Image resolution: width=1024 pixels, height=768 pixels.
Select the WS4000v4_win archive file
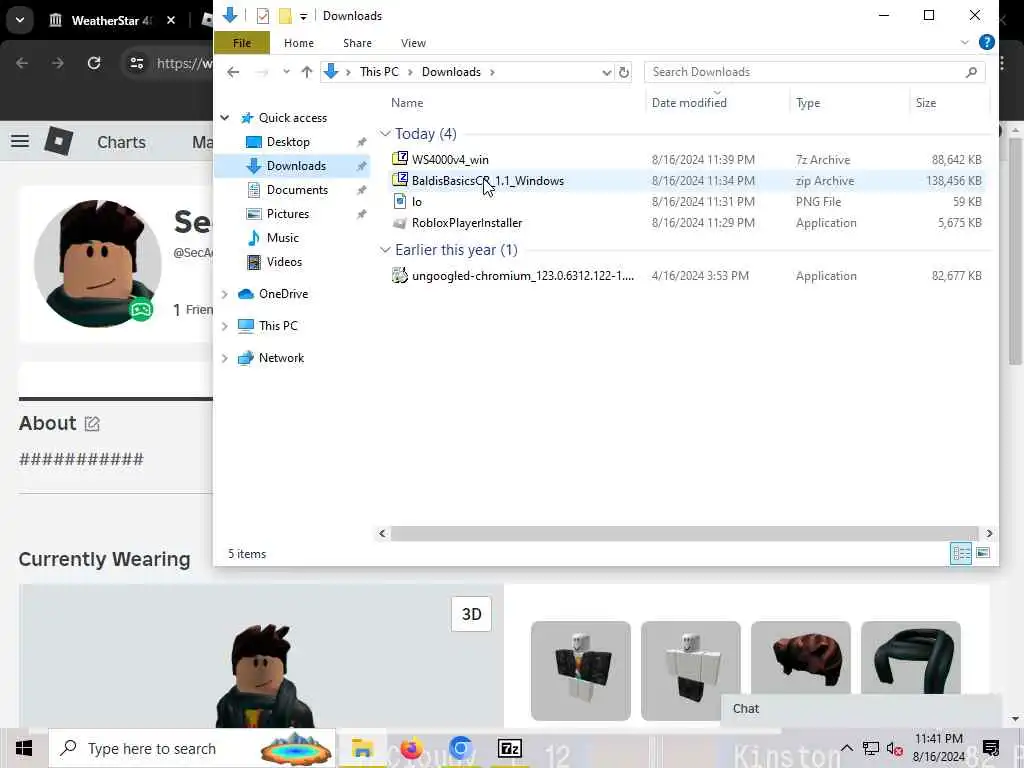point(450,159)
